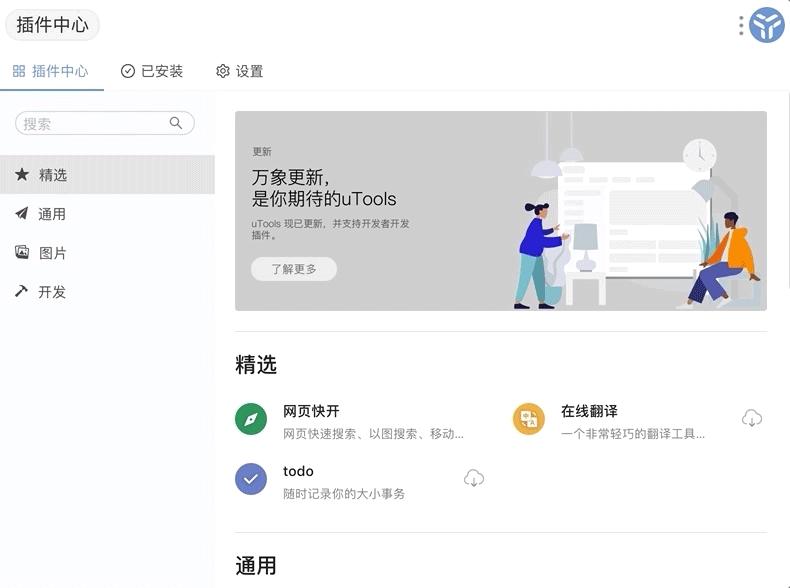Switch to the 已安装 tab
The height and width of the screenshot is (588, 790).
click(152, 71)
